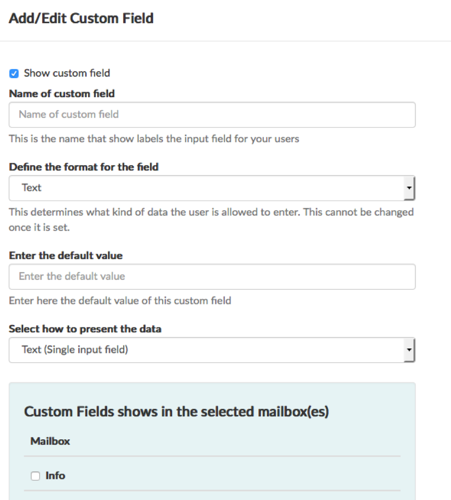The width and height of the screenshot is (451, 500).
Task: Click the 'Select how to present the data' label
Action: pyautogui.click(x=85, y=329)
